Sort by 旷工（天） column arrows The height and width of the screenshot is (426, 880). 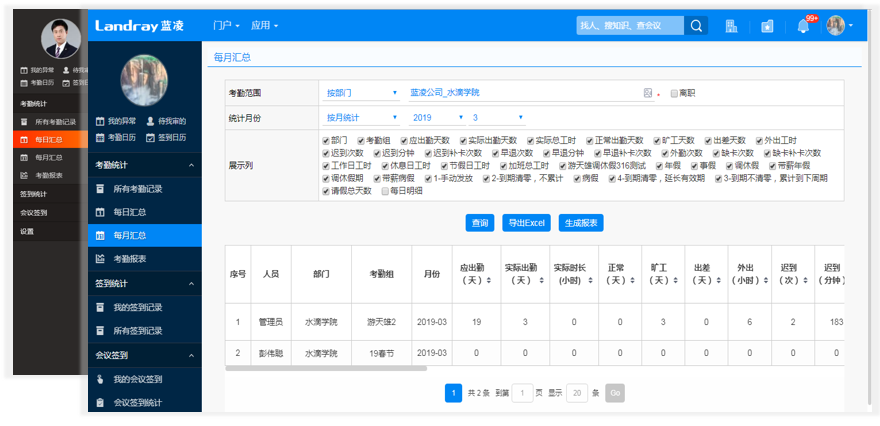point(674,280)
